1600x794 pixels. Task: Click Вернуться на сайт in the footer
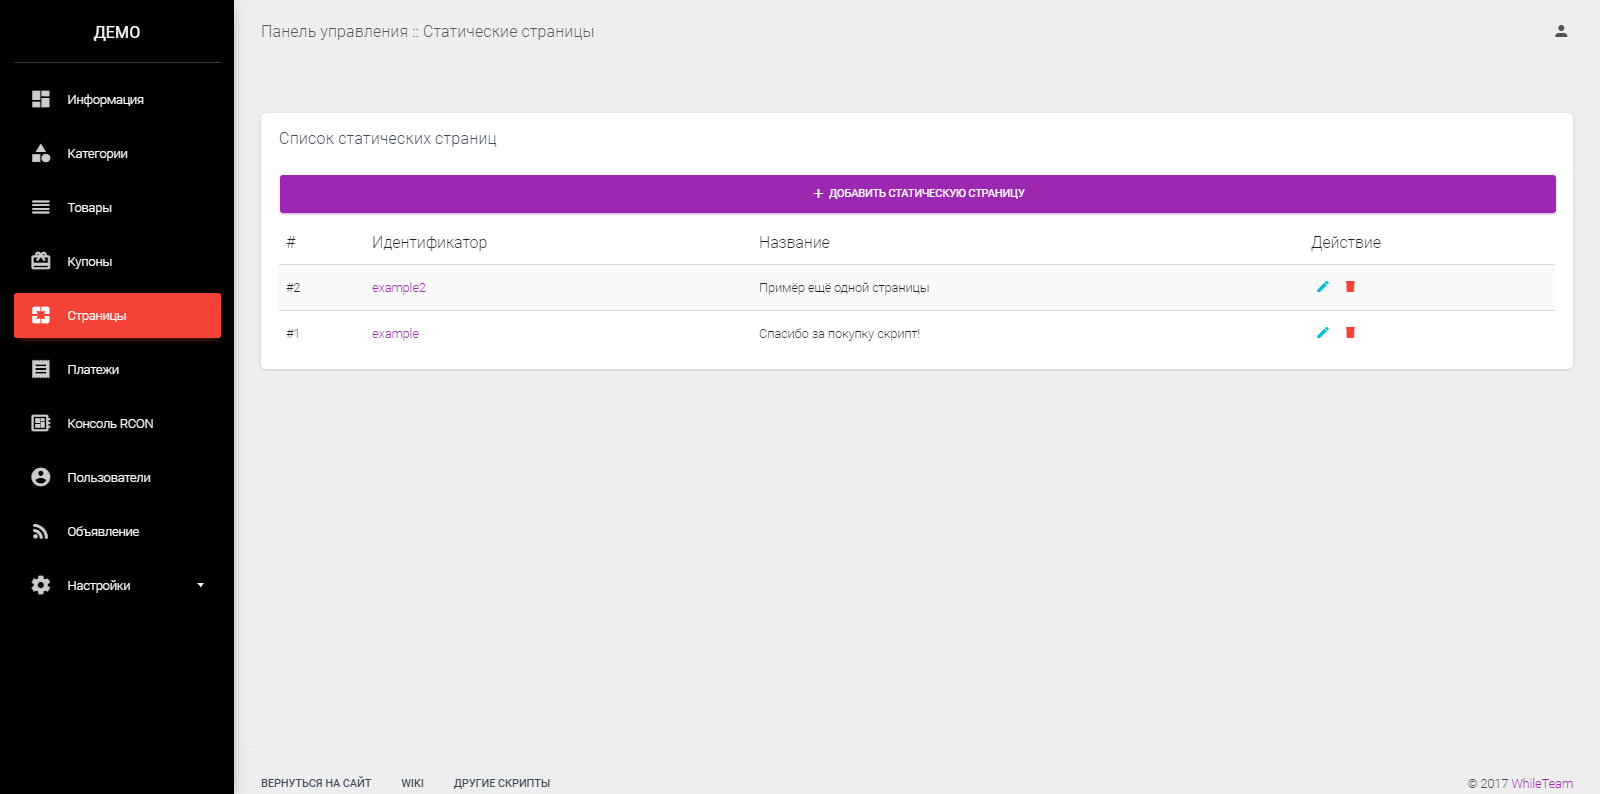(316, 783)
